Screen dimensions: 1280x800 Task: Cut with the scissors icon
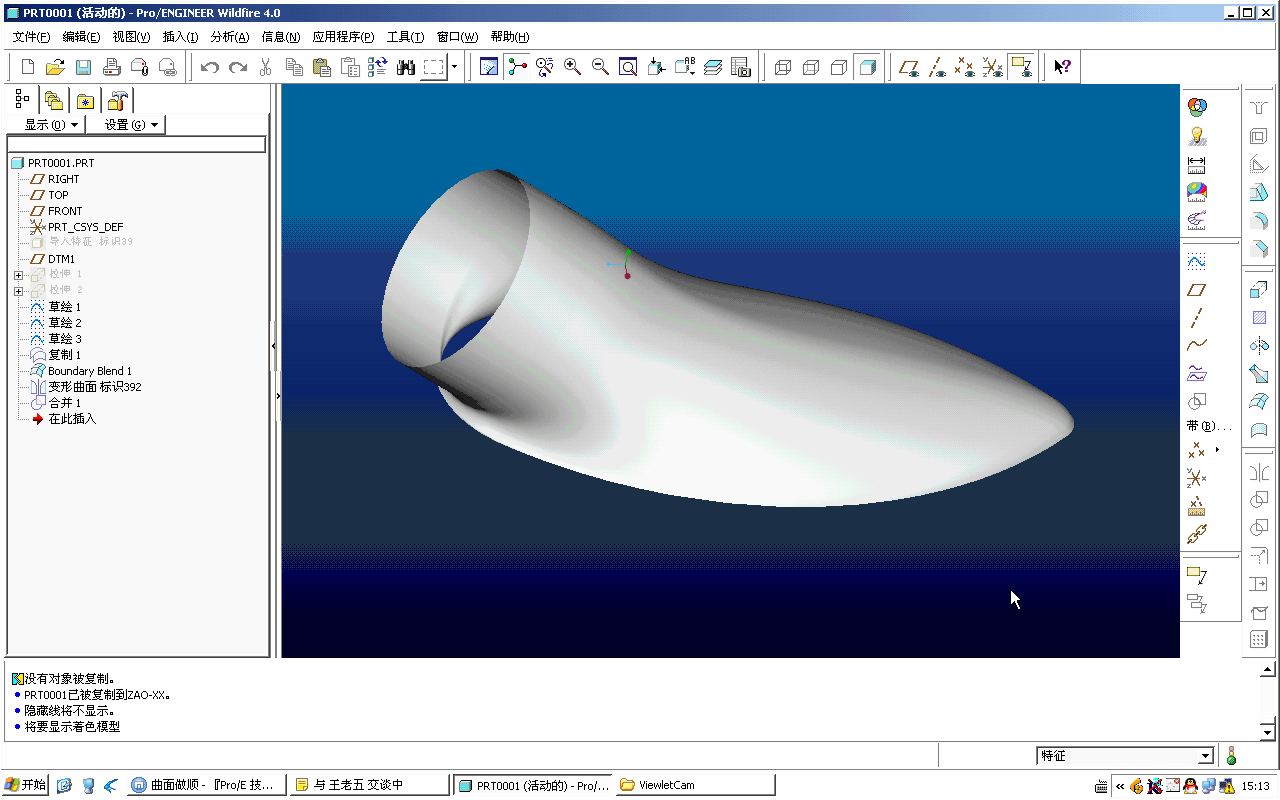266,67
